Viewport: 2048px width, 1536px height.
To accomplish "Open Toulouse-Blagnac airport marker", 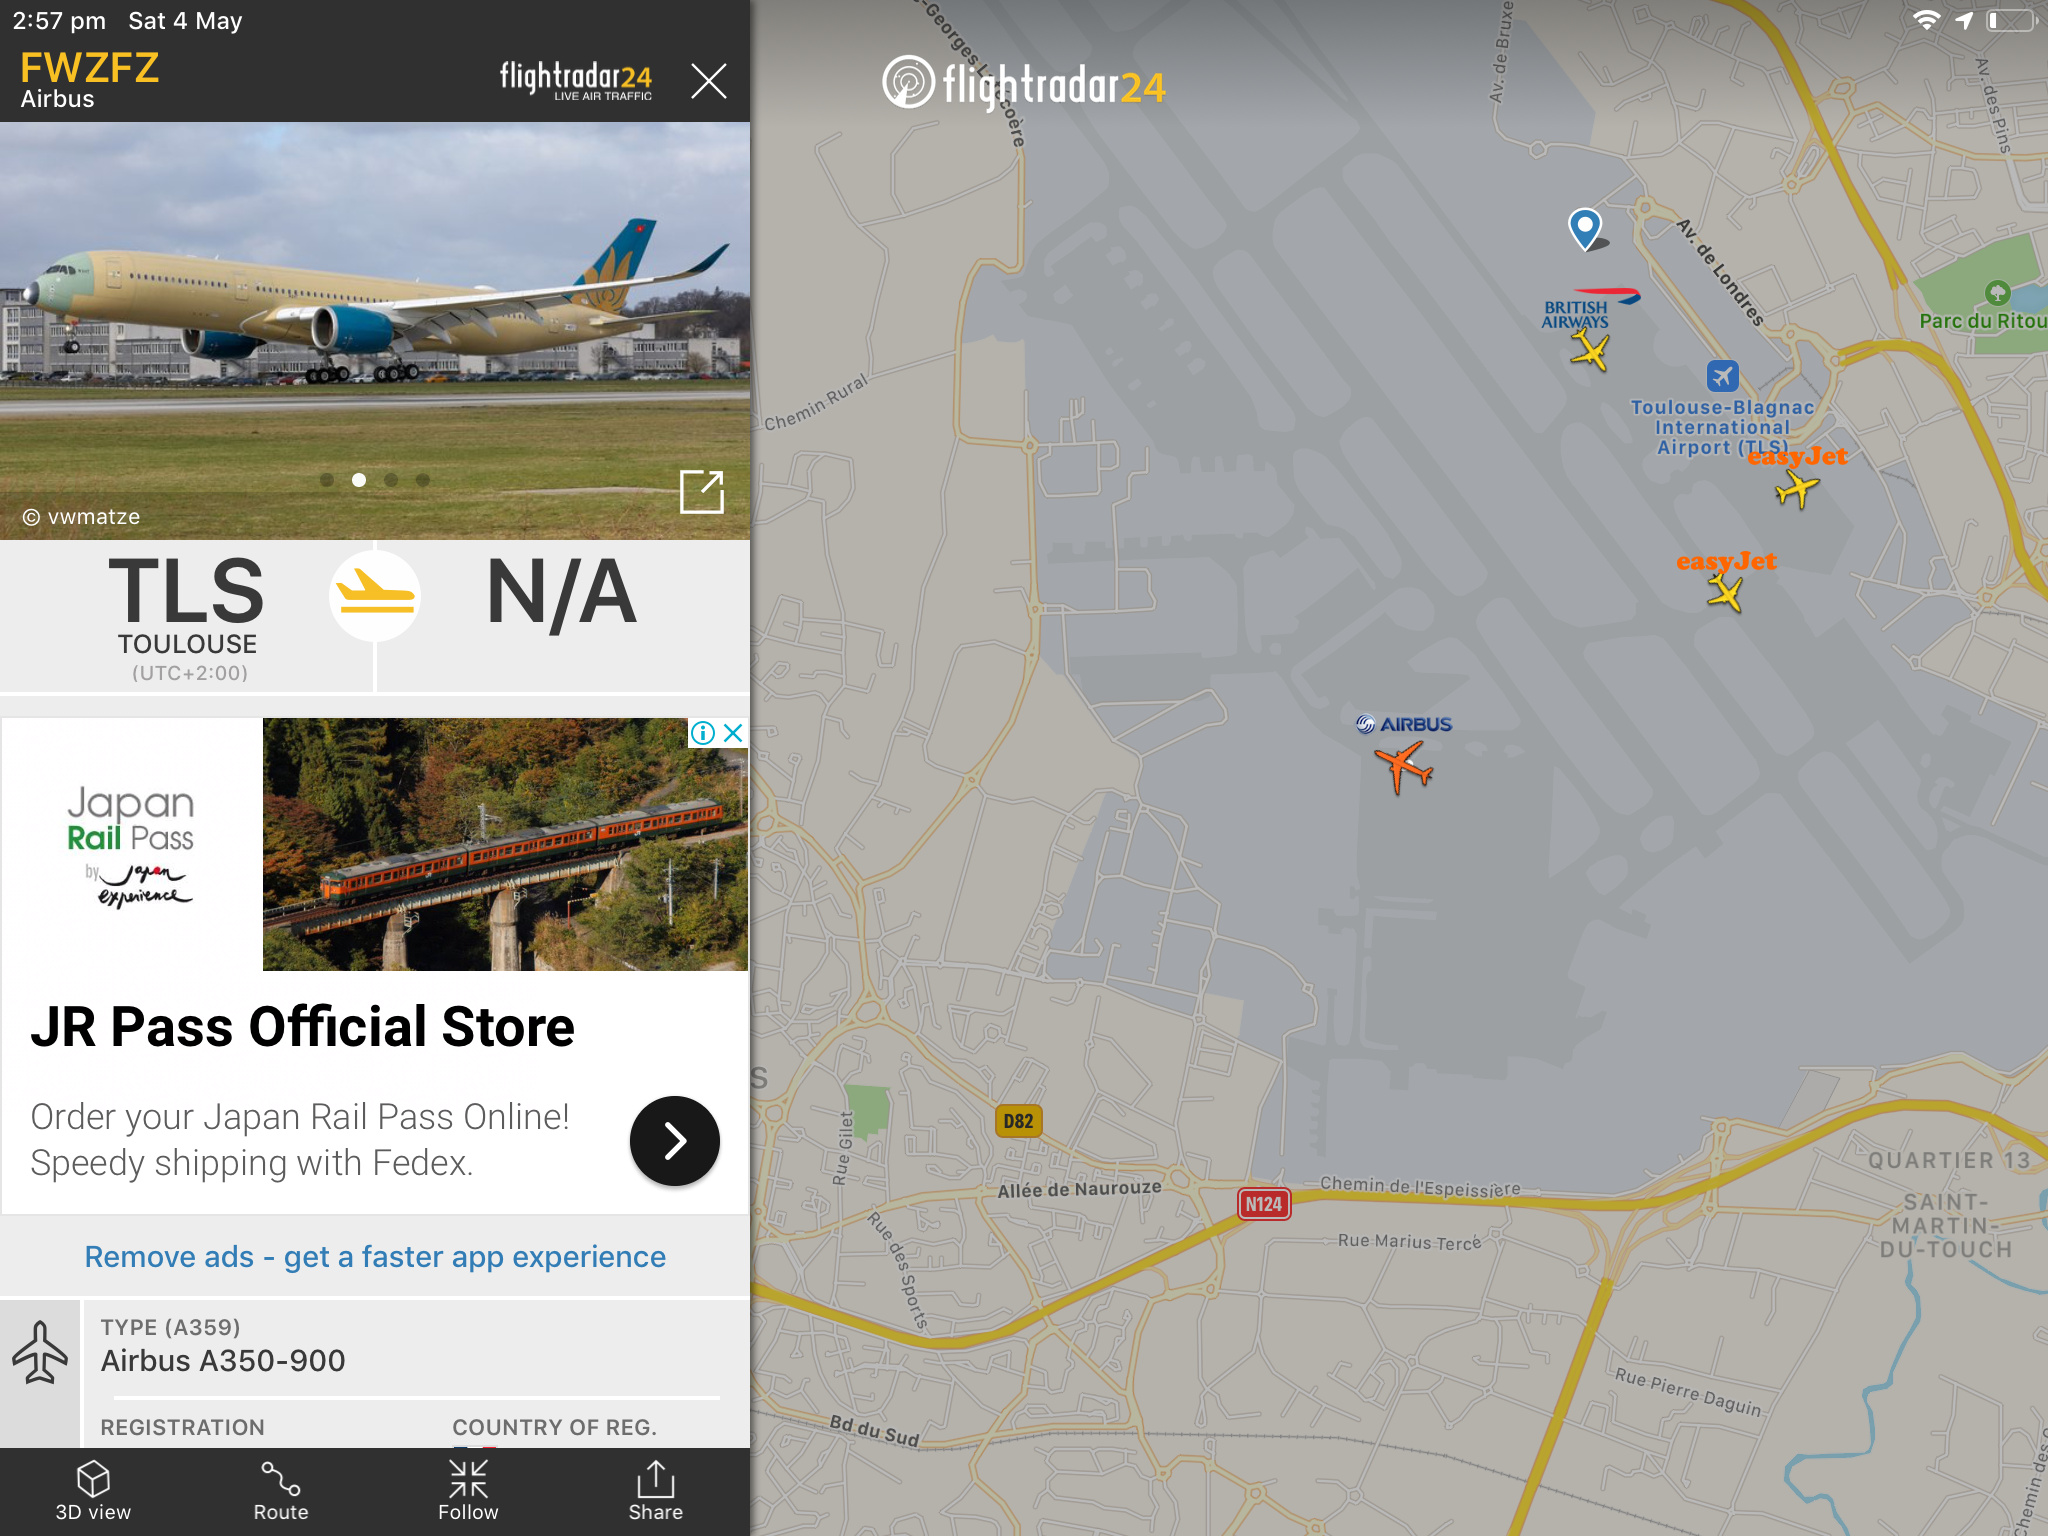I will pyautogui.click(x=1722, y=376).
